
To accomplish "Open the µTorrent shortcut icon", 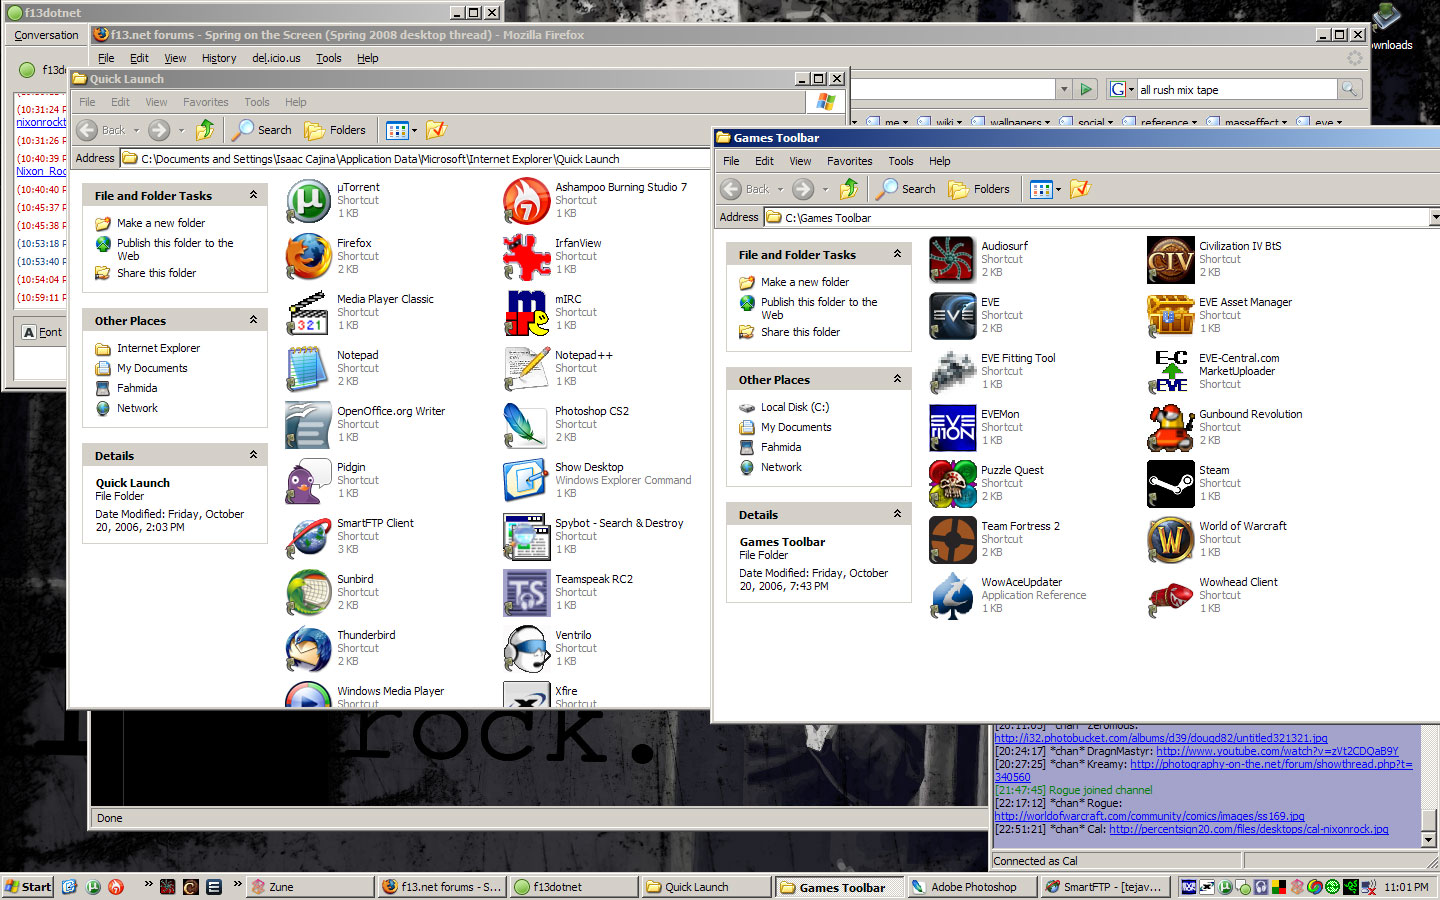I will coord(309,200).
